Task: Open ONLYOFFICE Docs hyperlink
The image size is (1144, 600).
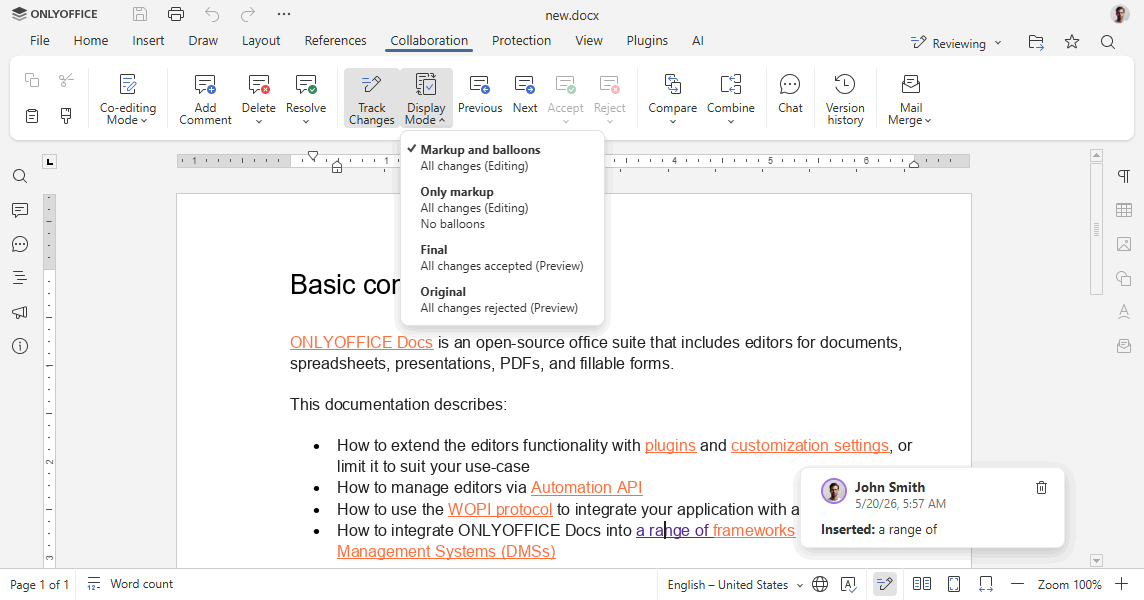Action: [x=361, y=342]
